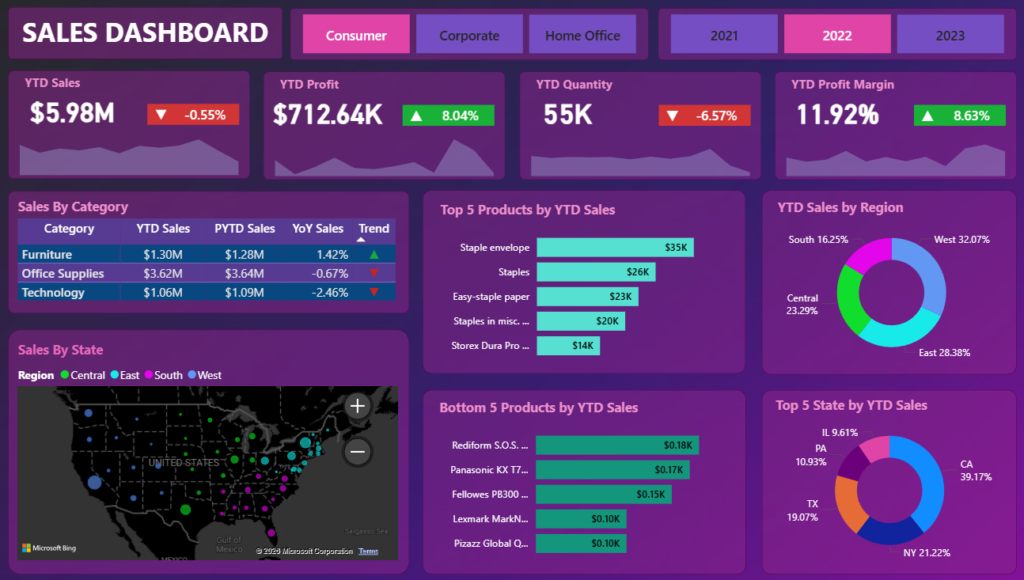Select the 2022 year button
The image size is (1024, 580).
(x=837, y=35)
